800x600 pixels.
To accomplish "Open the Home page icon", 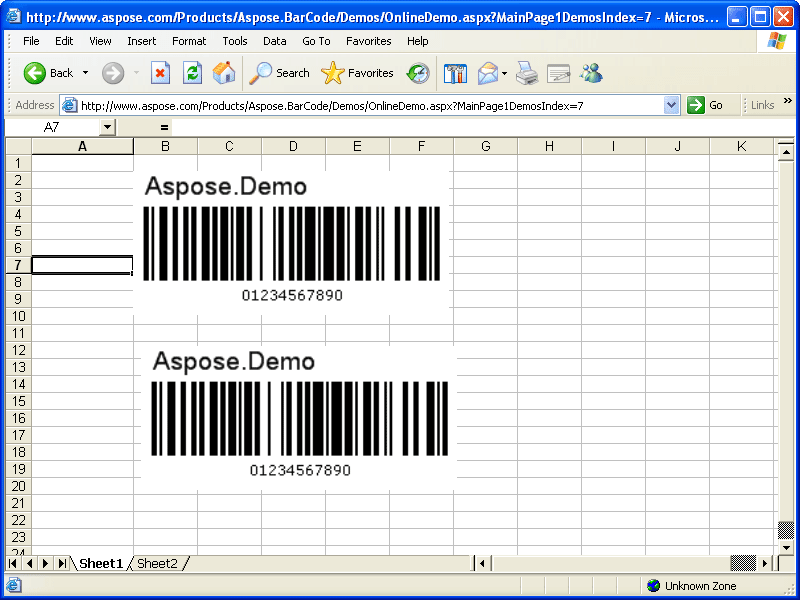I will pos(224,73).
